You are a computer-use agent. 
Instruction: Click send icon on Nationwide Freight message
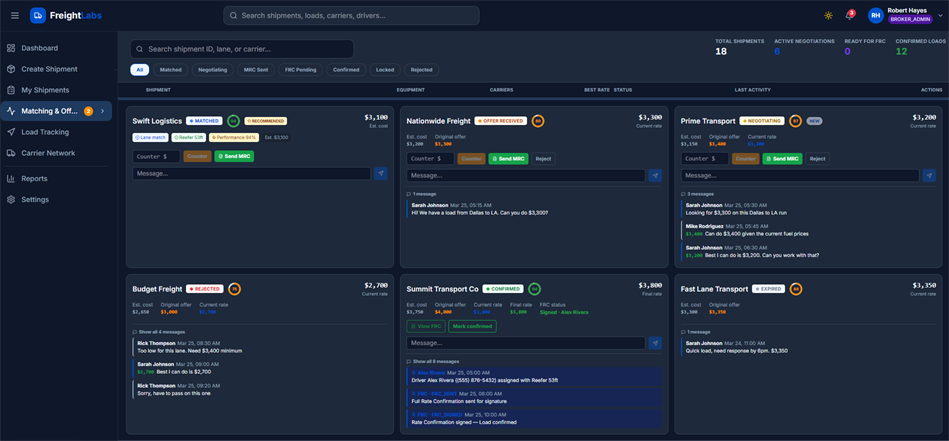(x=655, y=175)
